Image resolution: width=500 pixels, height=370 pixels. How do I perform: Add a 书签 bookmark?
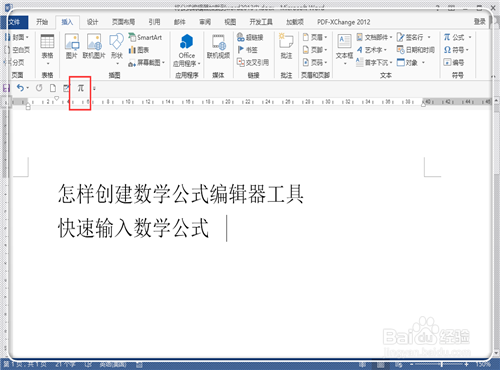point(247,50)
